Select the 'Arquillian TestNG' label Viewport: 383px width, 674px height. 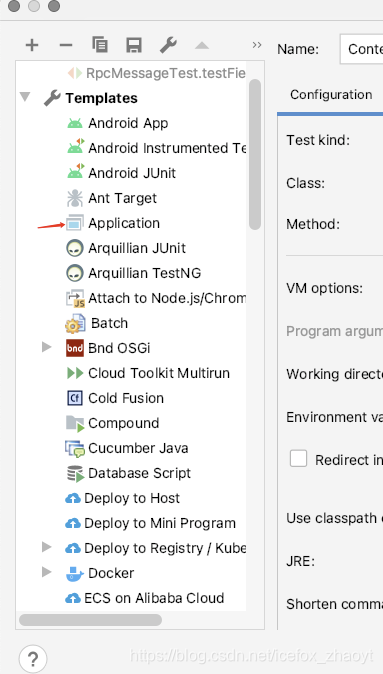pos(144,273)
